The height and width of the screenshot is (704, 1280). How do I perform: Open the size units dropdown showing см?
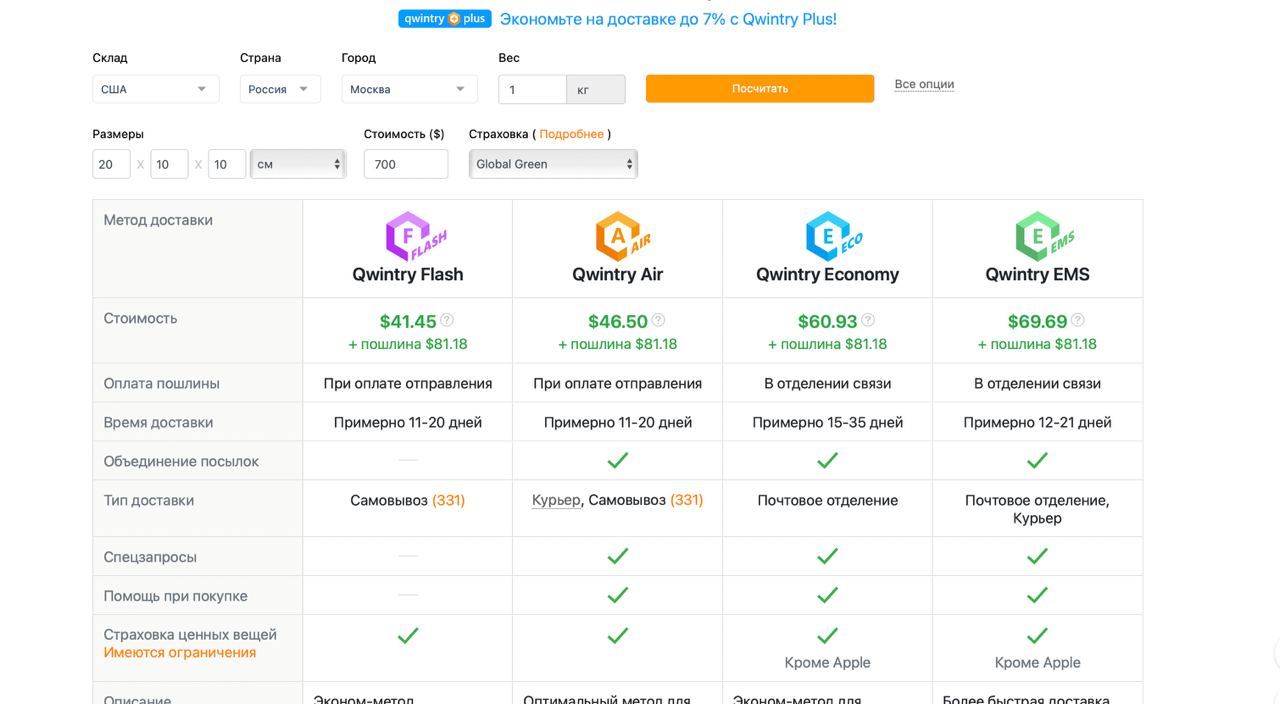[x=298, y=164]
